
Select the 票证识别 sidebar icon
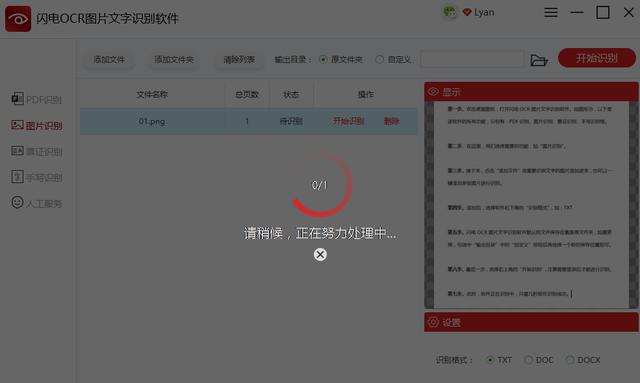tap(17, 151)
